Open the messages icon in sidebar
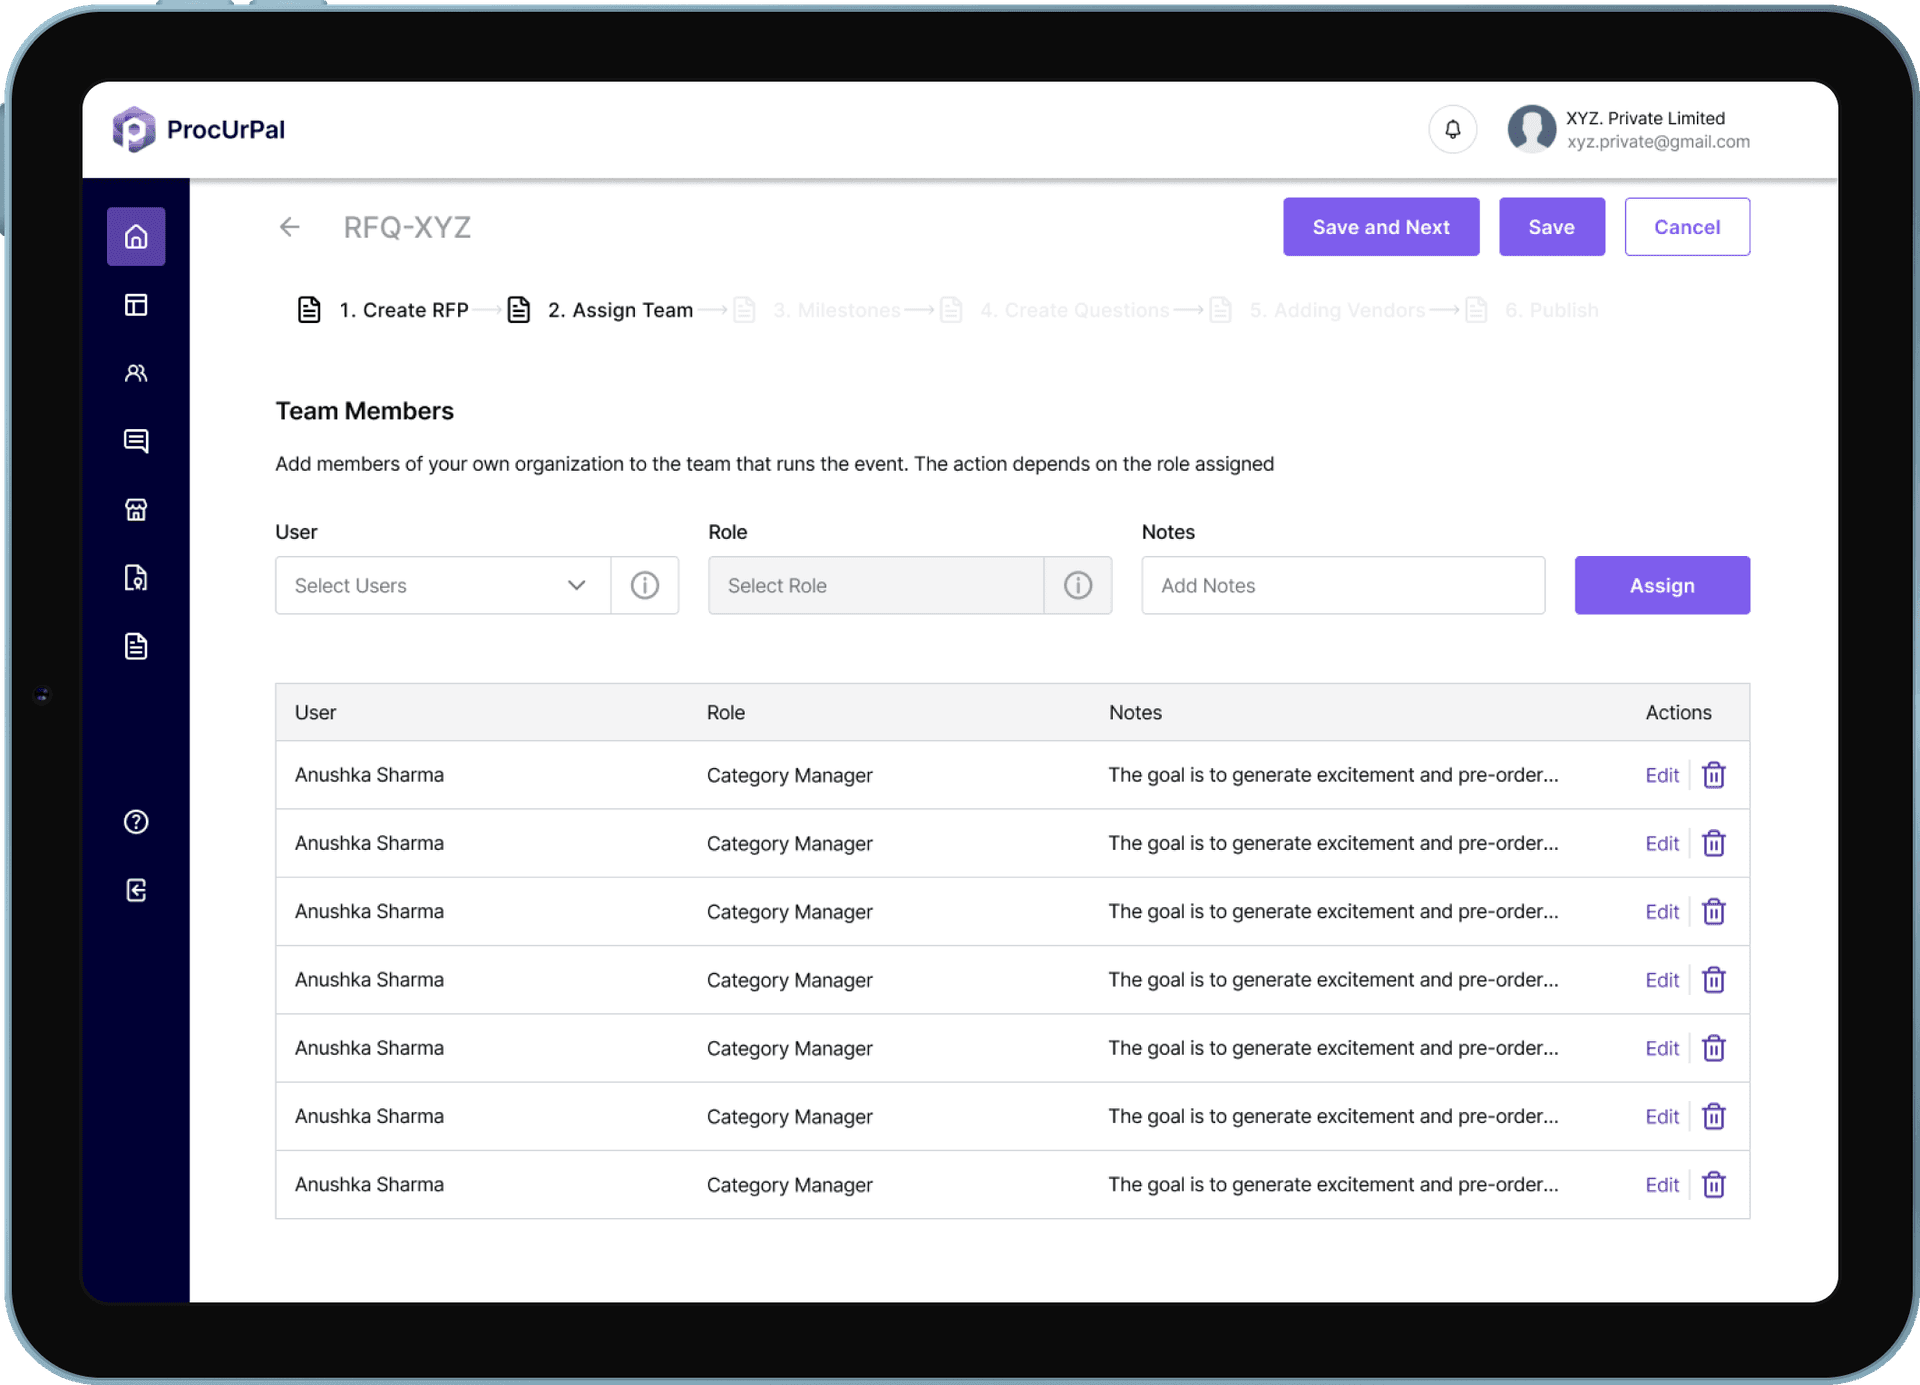 [136, 441]
